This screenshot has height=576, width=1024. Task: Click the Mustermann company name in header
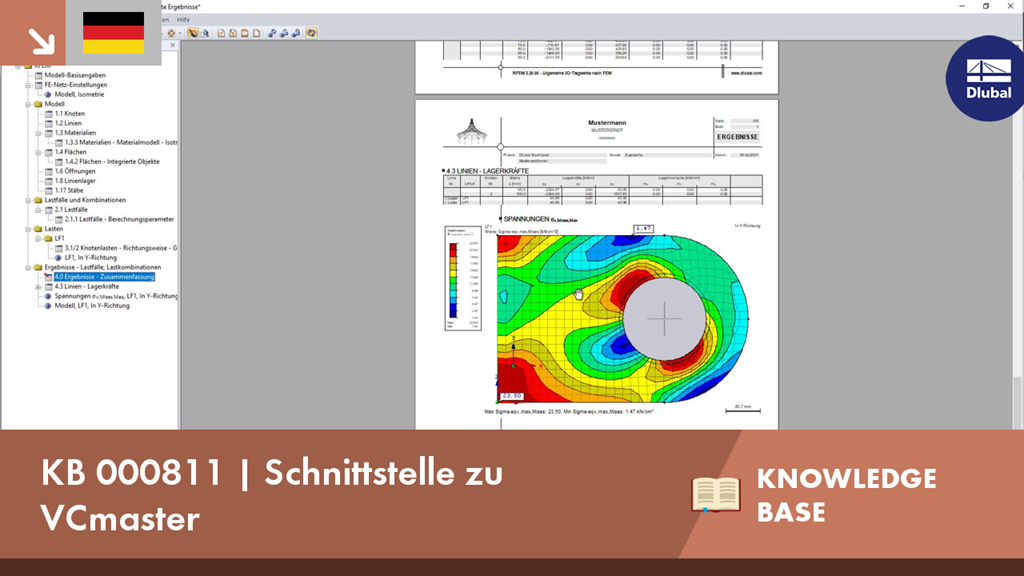click(607, 123)
